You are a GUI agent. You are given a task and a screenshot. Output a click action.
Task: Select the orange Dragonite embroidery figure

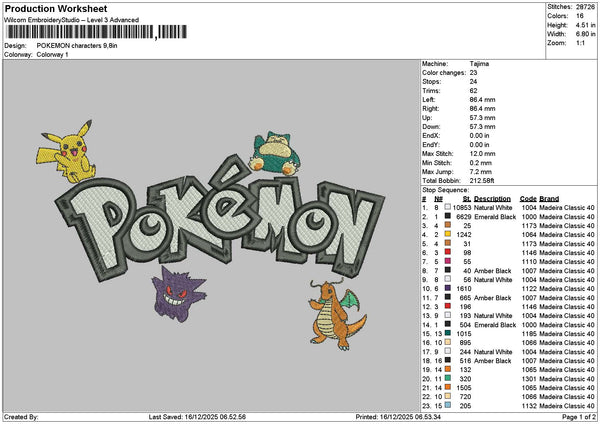coord(337,315)
